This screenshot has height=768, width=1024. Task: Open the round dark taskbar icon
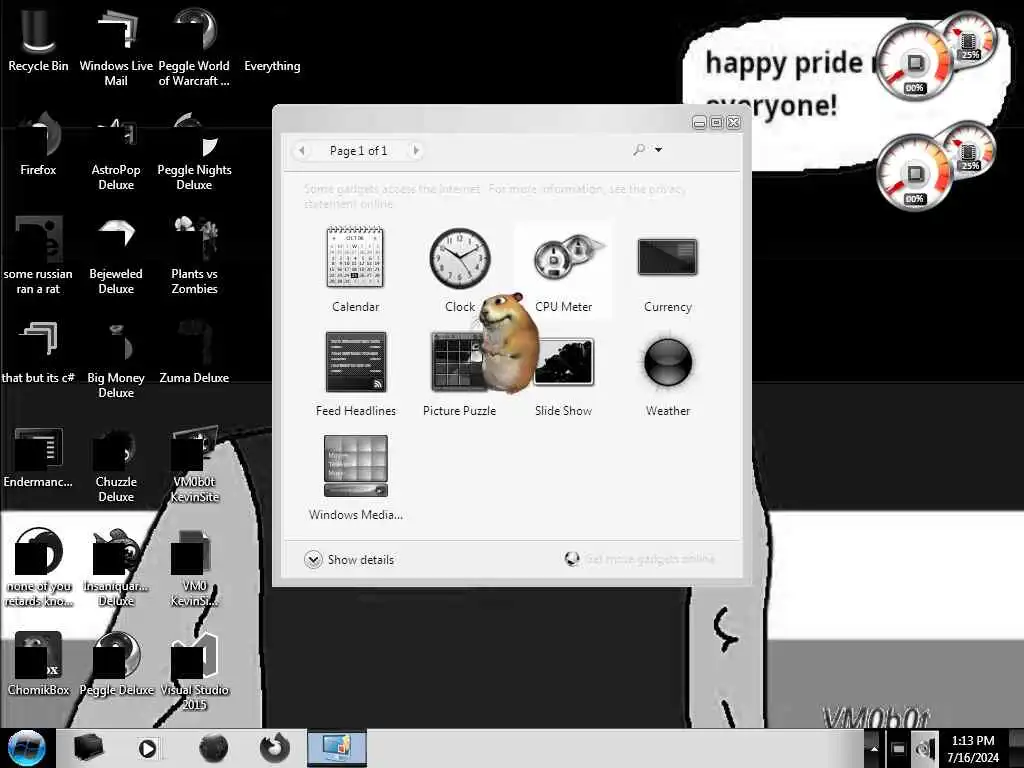214,748
